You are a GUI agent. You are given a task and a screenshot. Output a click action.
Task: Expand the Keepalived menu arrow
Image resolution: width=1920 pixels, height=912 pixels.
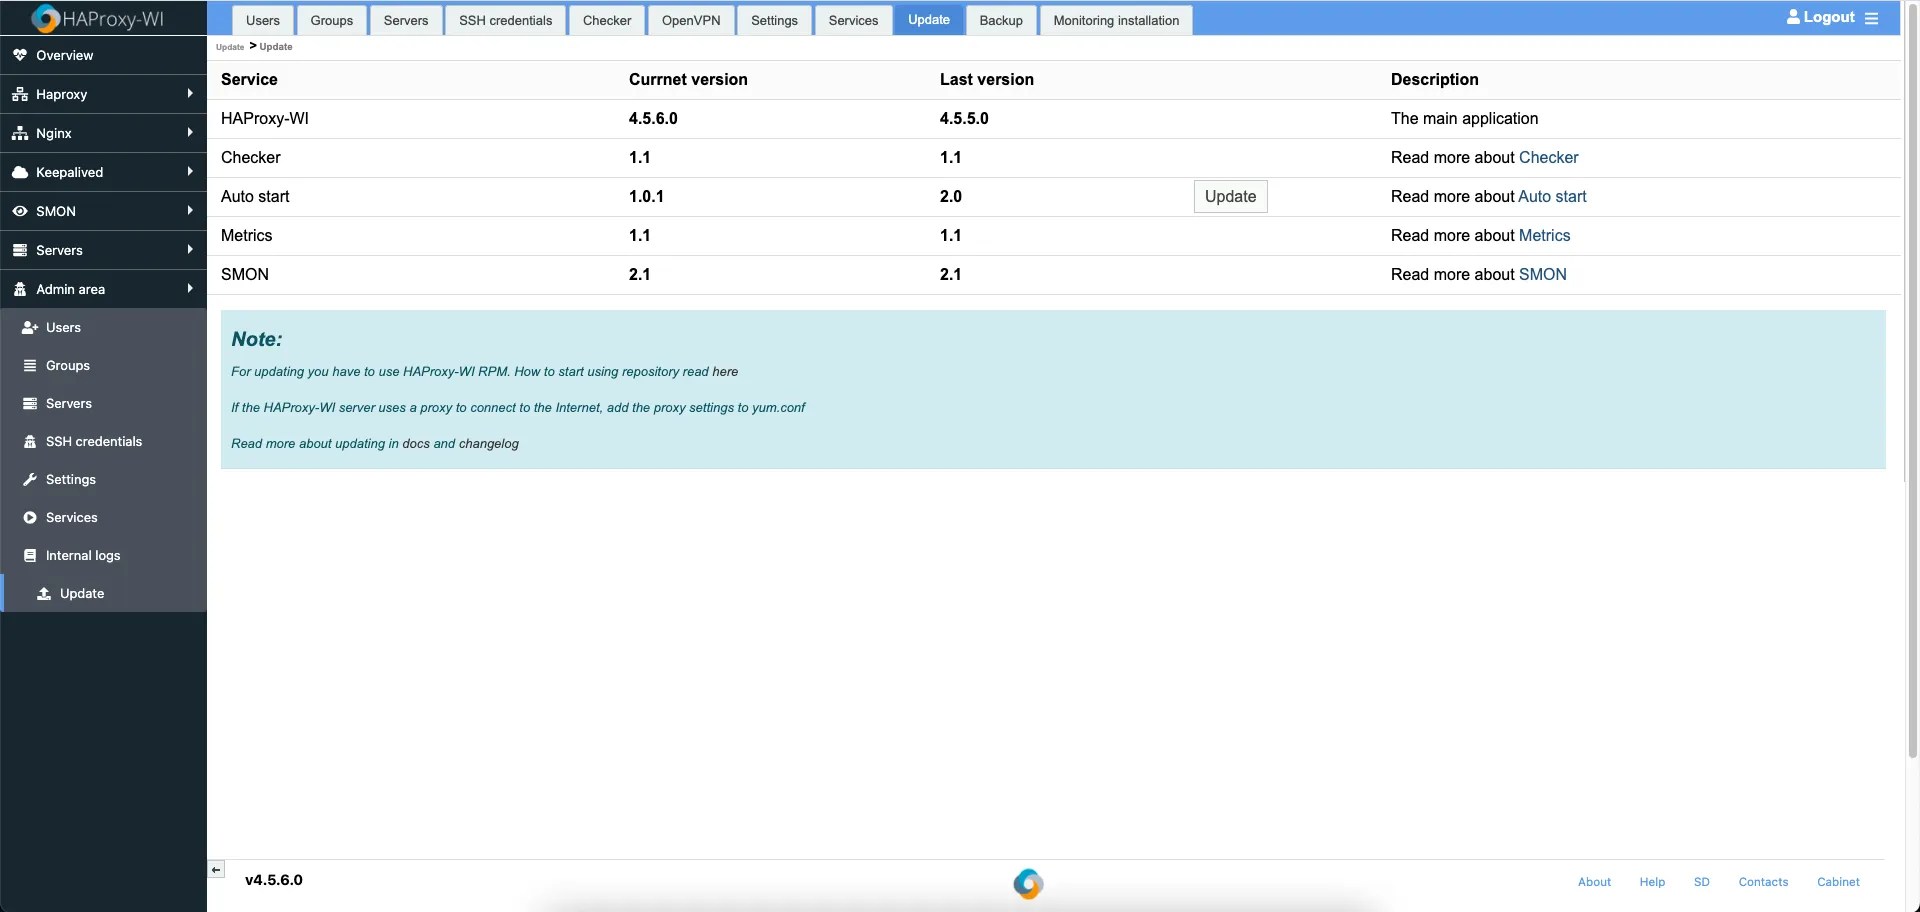point(190,171)
